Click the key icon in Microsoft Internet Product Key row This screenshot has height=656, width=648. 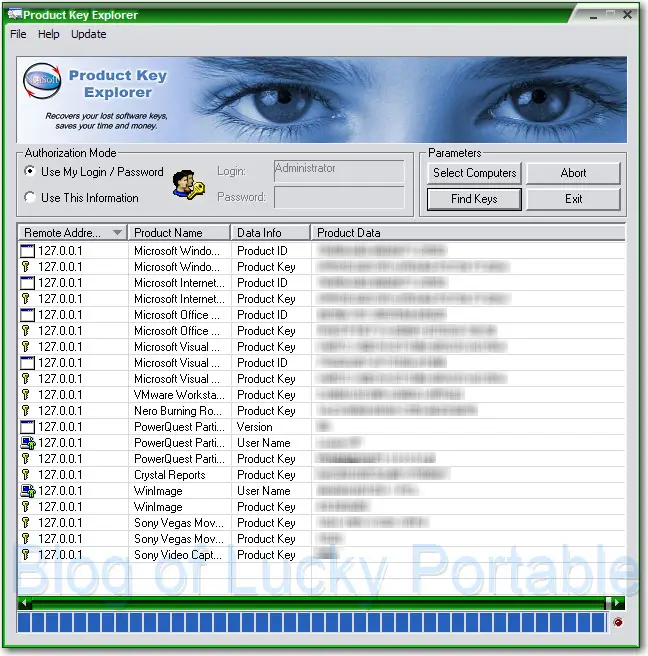pyautogui.click(x=26, y=299)
